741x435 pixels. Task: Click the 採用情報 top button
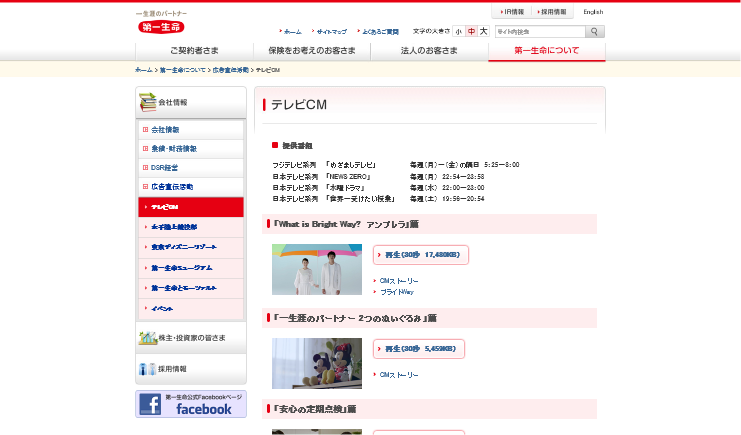552,12
